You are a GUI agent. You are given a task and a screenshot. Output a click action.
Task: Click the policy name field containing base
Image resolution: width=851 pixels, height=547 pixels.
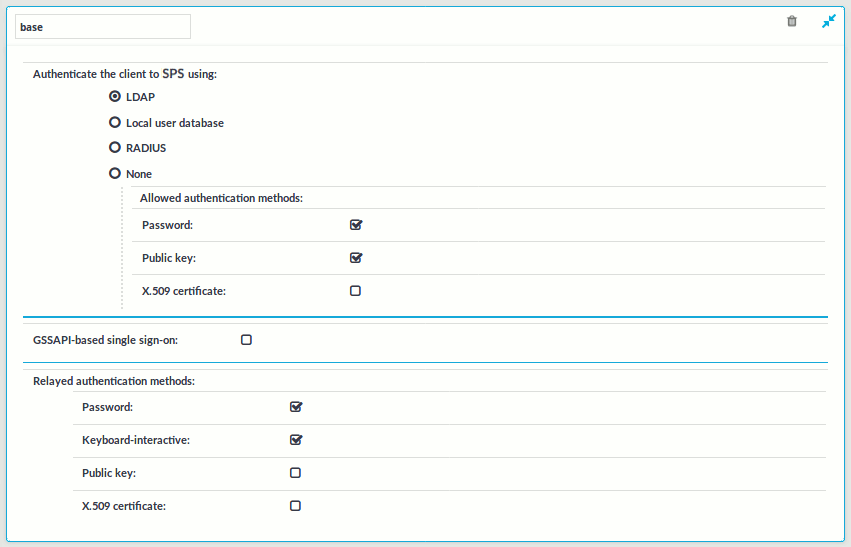point(103,27)
